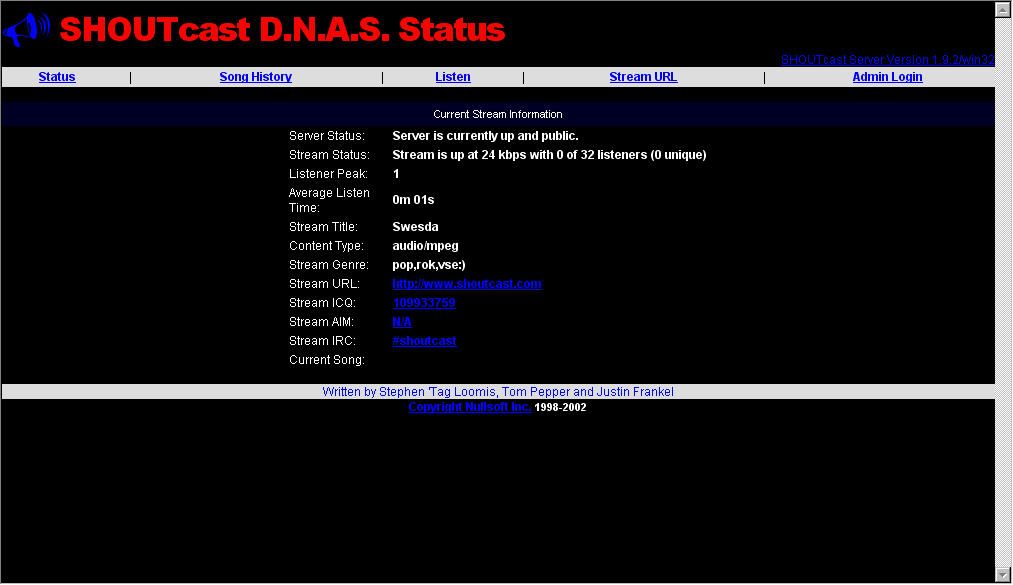The height and width of the screenshot is (585, 1013).
Task: Click the 'SHOUTcast D.N.A.S. Status' red title
Action: (282, 30)
